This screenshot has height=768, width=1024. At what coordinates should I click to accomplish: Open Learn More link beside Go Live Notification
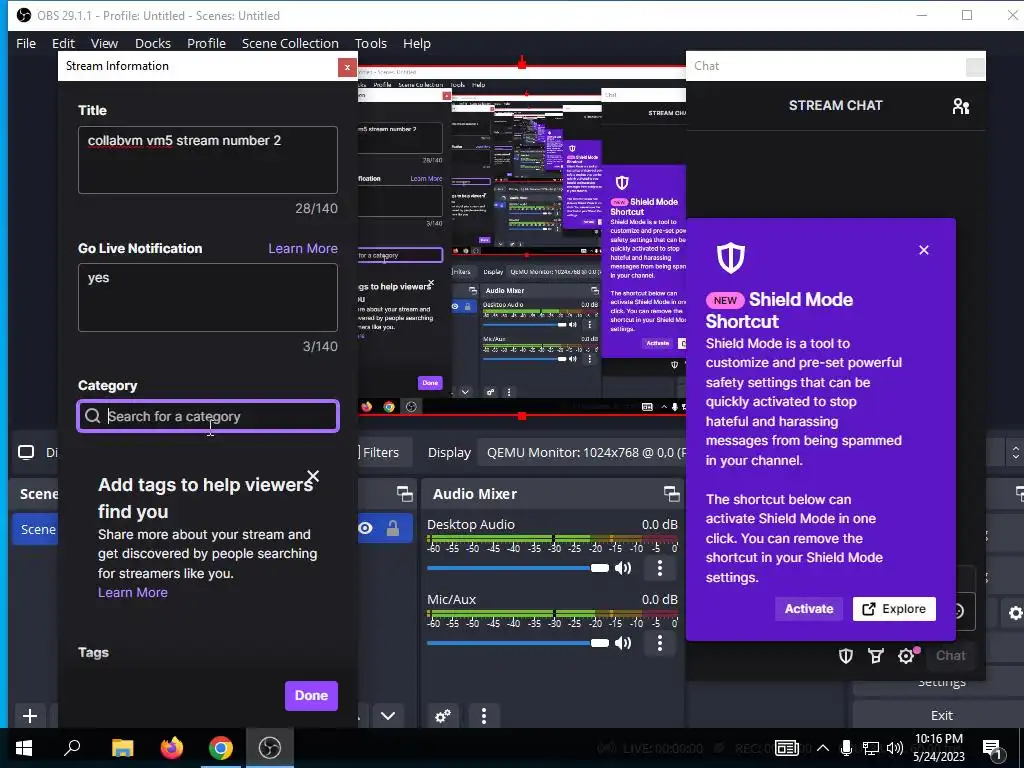pos(303,248)
